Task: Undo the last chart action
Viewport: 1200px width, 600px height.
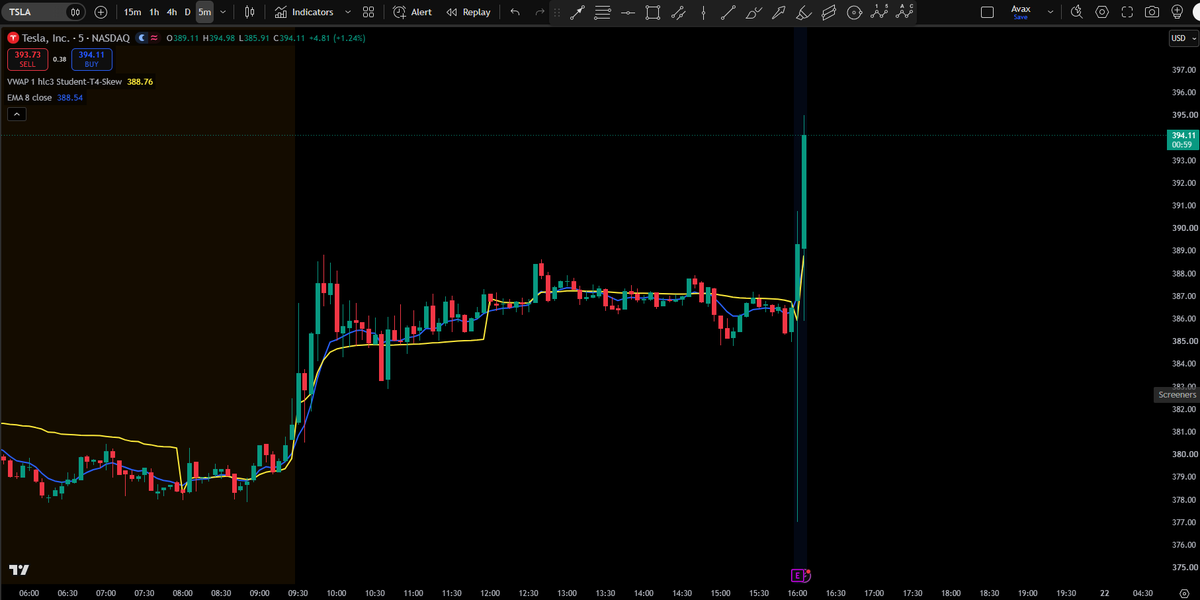Action: pyautogui.click(x=515, y=12)
